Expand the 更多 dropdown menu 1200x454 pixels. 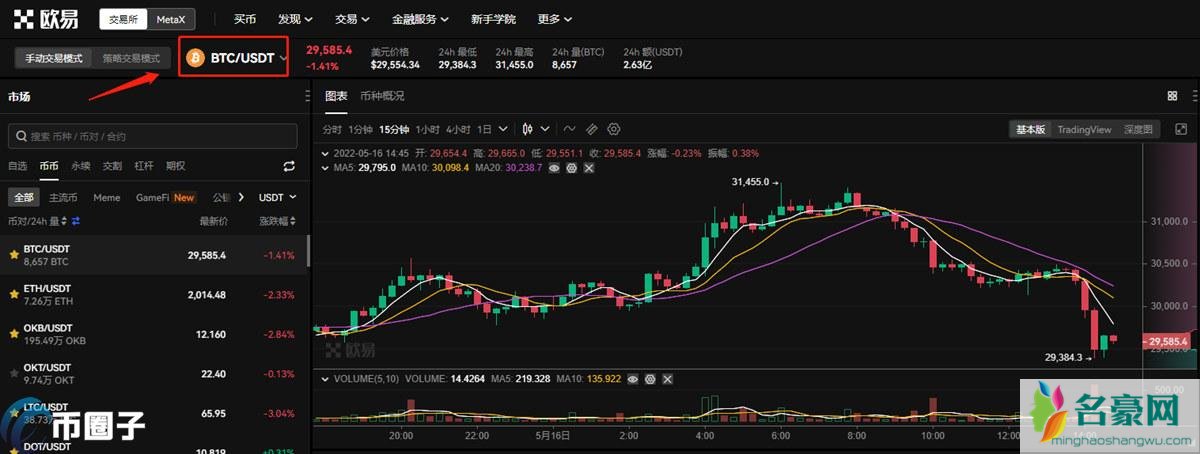pyautogui.click(x=555, y=19)
